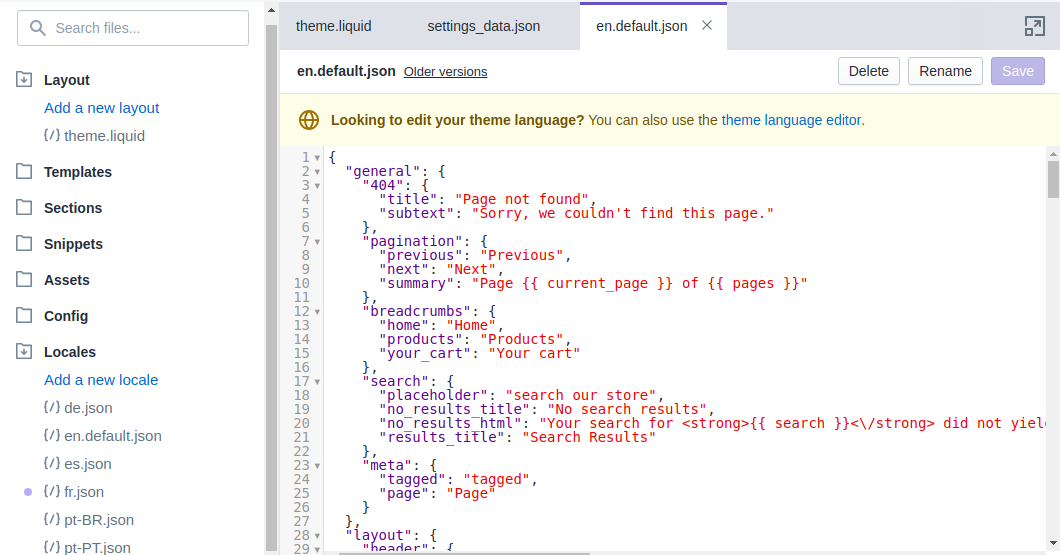Image resolution: width=1060 pixels, height=555 pixels.
Task: Click the editor scrollbar down arrow
Action: [1053, 544]
